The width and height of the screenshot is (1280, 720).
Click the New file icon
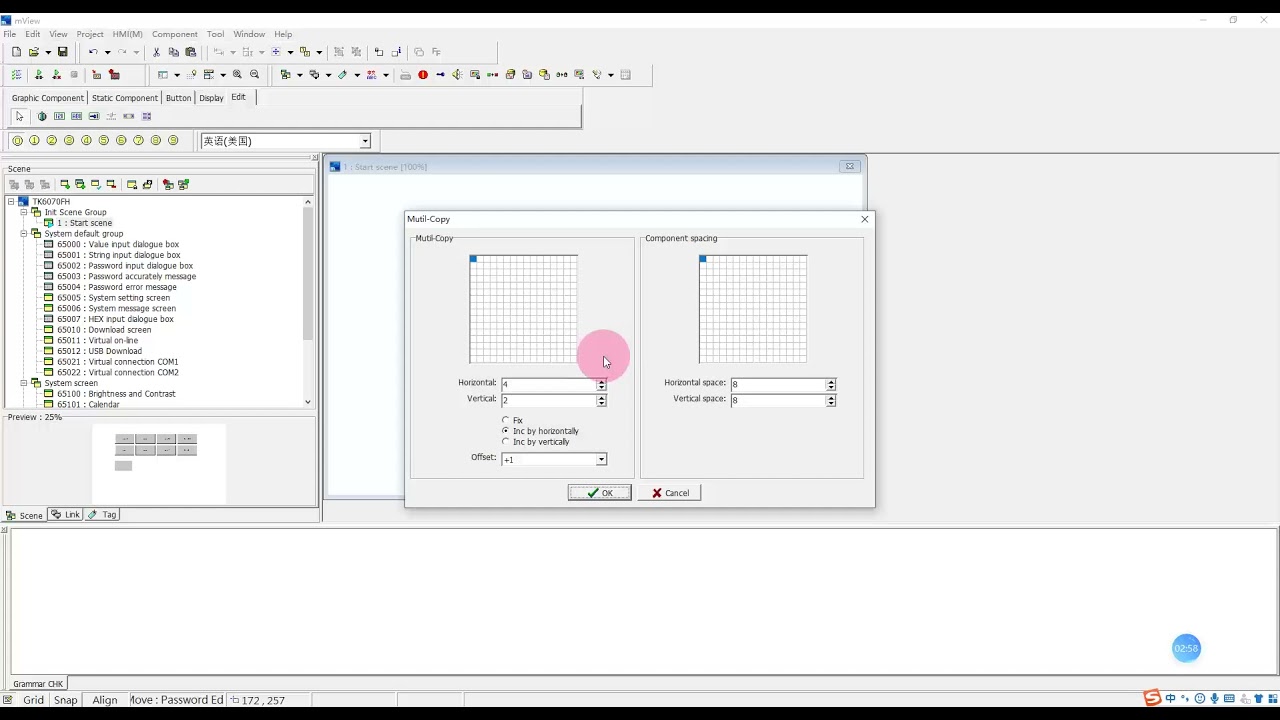pos(16,52)
